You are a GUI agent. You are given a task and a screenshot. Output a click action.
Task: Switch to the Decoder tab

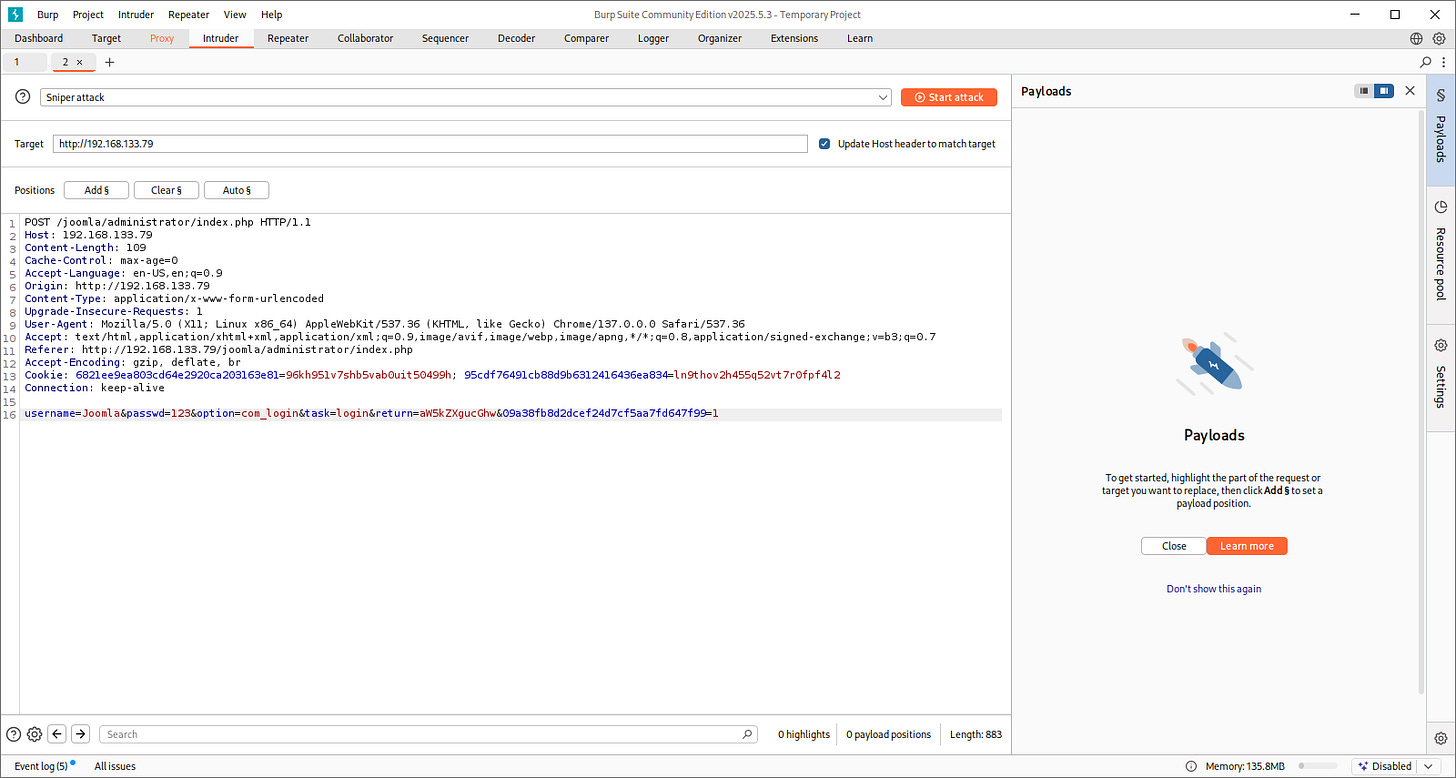[x=517, y=38]
